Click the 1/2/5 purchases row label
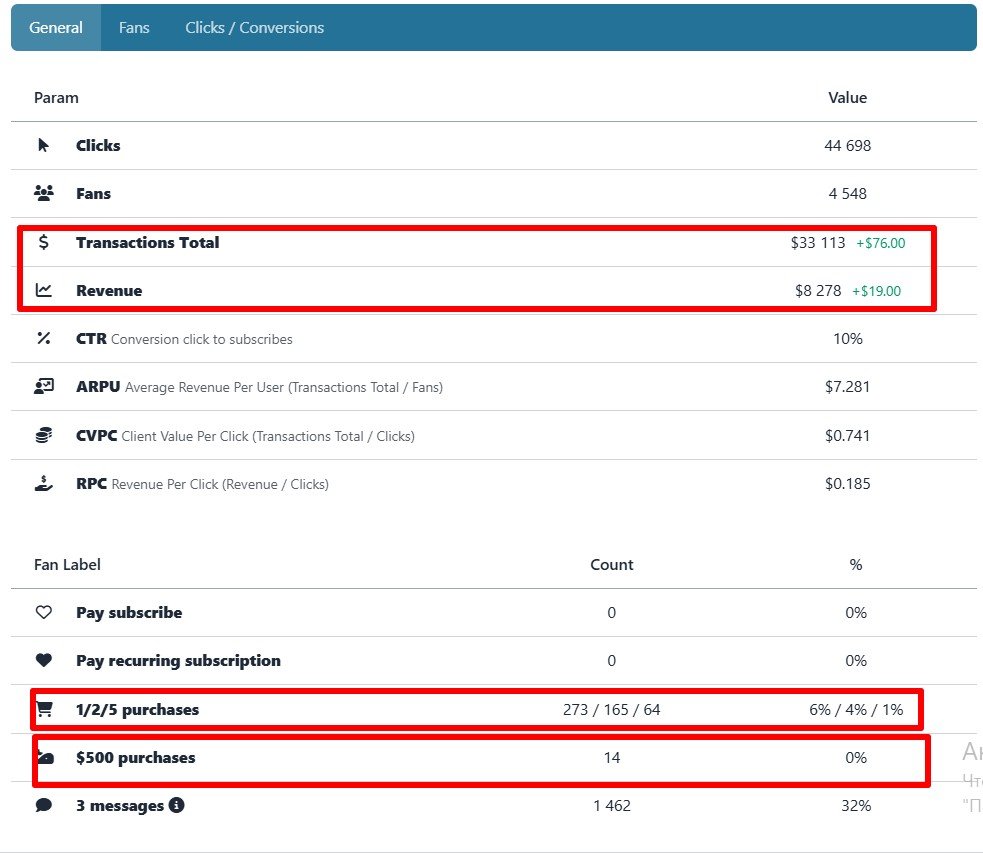Image resolution: width=983 pixels, height=853 pixels. coord(137,709)
